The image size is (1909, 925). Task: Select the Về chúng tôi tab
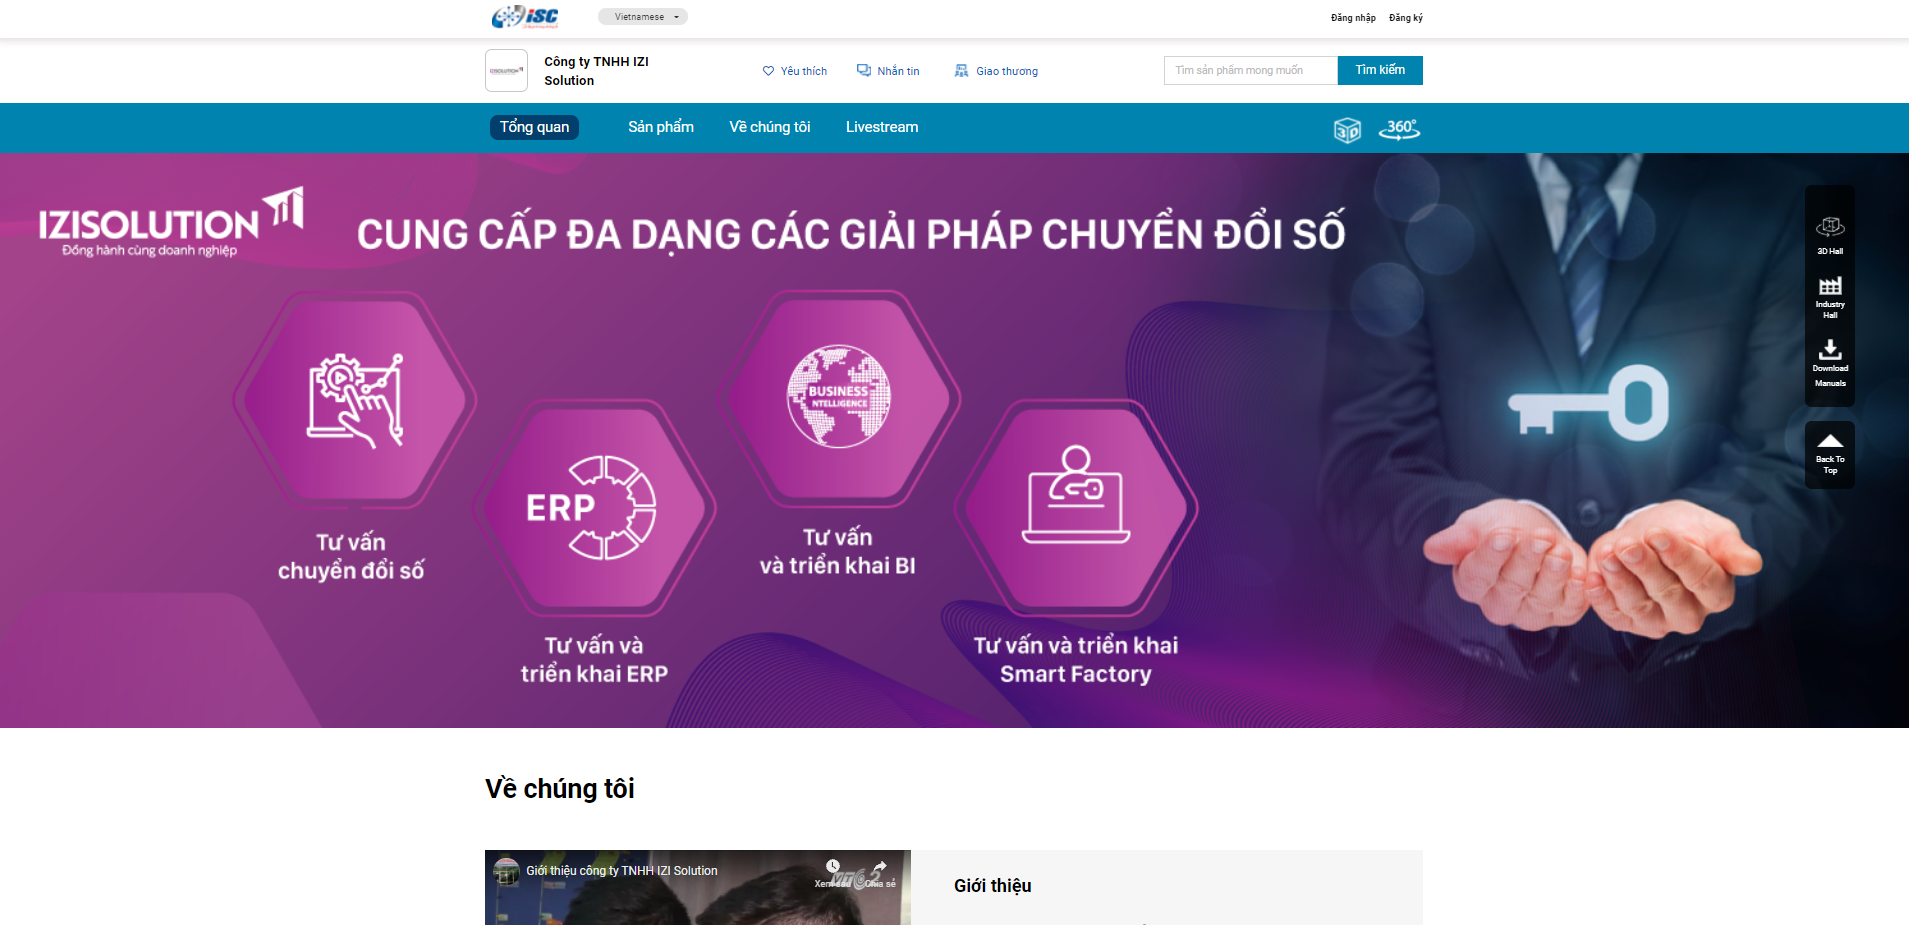coord(770,127)
